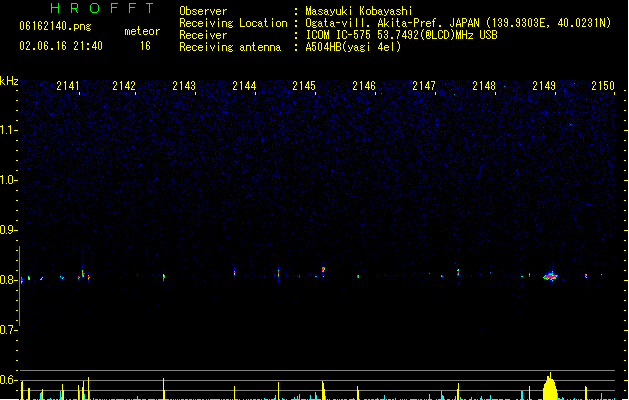Click the 2147 time axis label

(x=424, y=86)
